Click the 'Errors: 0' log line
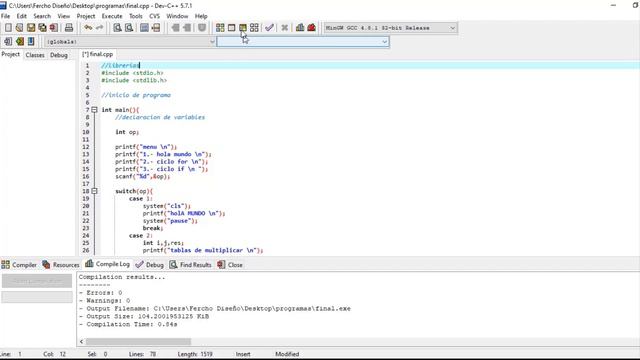Image resolution: width=640 pixels, height=360 pixels. (x=100, y=293)
